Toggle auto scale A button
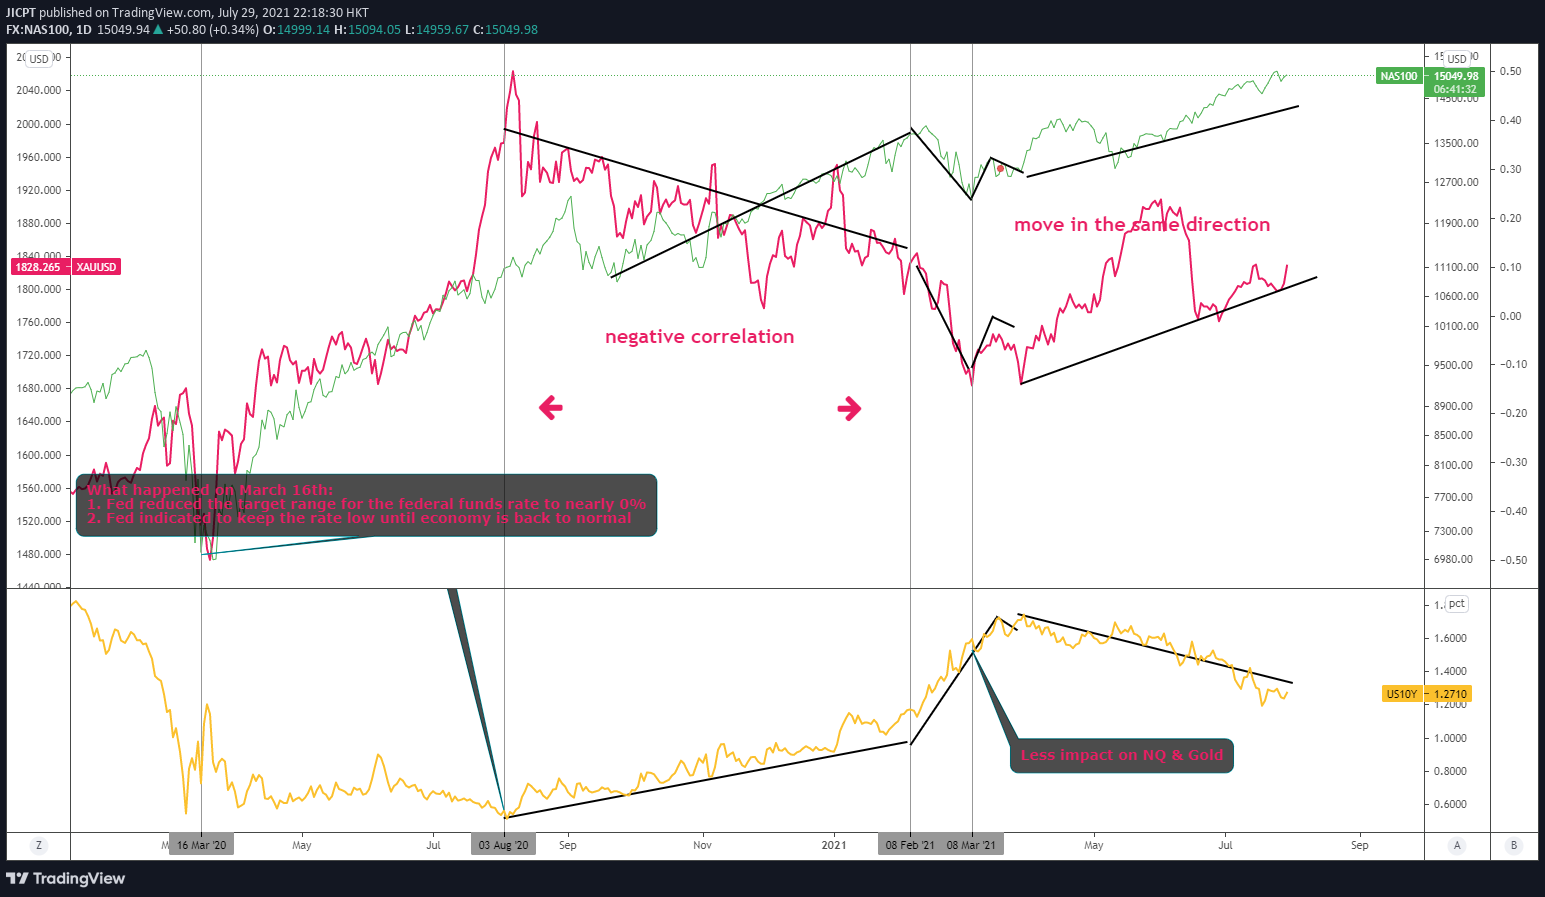This screenshot has height=897, width=1545. [x=1457, y=845]
